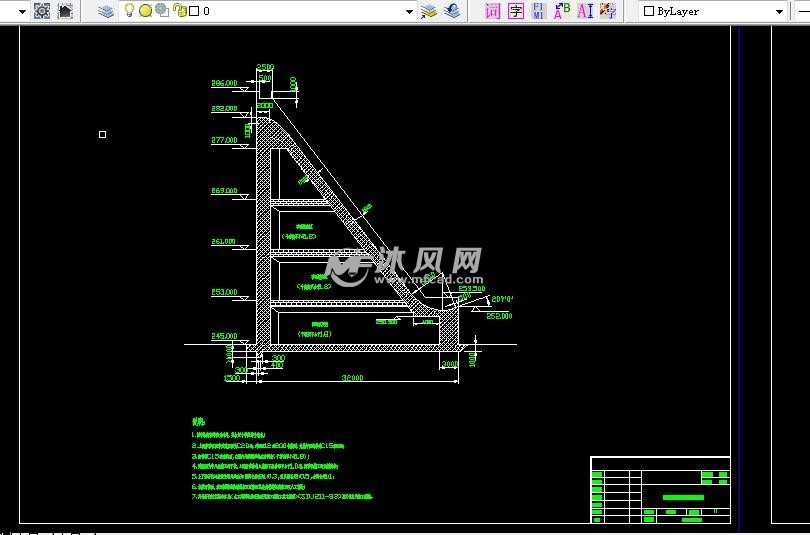Toggle layer lock padlock icon
This screenshot has height=535, width=810.
pyautogui.click(x=178, y=11)
